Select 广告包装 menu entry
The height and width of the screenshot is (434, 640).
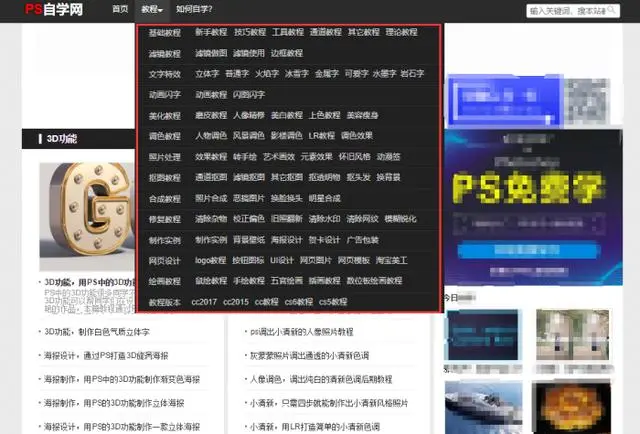pyautogui.click(x=362, y=240)
